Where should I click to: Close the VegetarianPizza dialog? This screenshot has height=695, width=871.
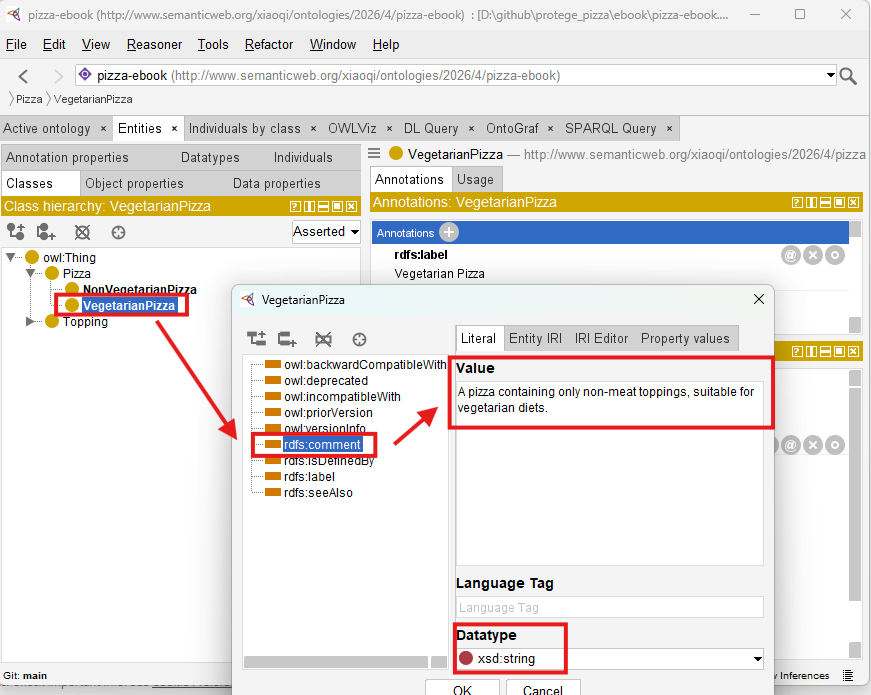click(759, 299)
